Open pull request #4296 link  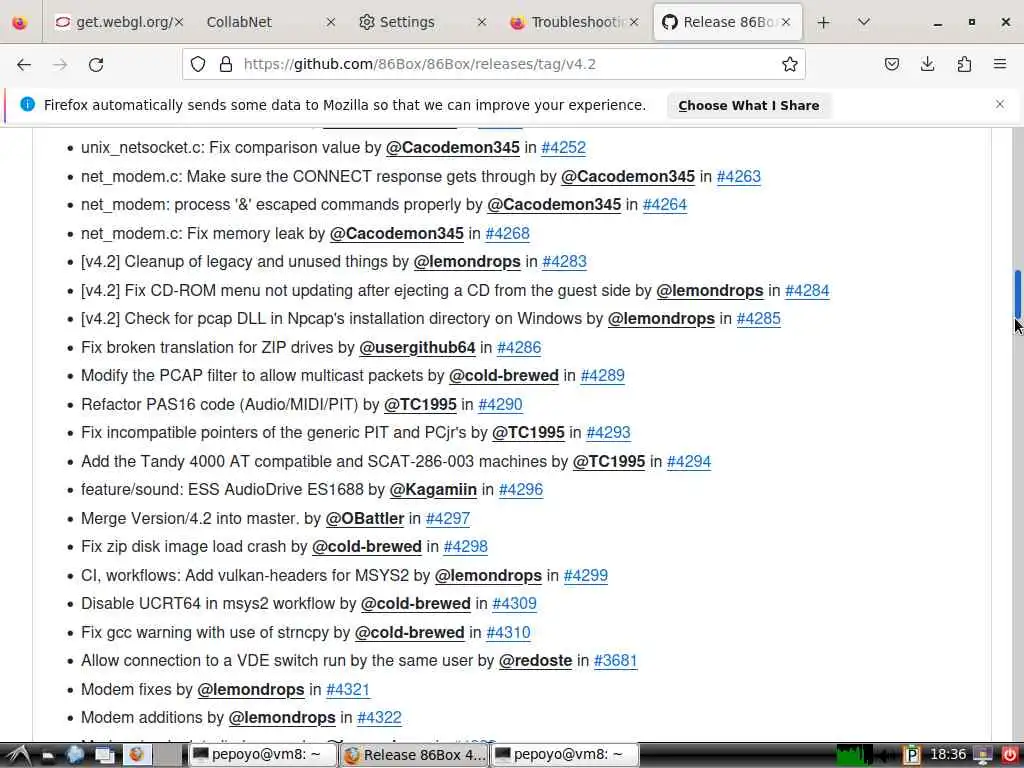pos(520,489)
